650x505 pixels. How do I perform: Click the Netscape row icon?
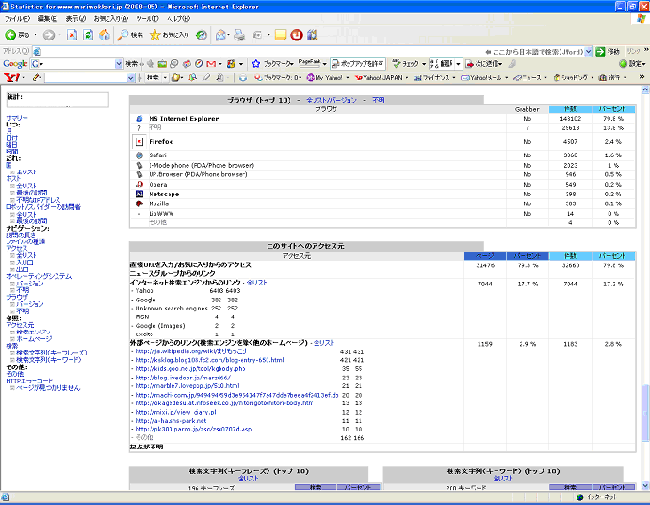[139, 194]
